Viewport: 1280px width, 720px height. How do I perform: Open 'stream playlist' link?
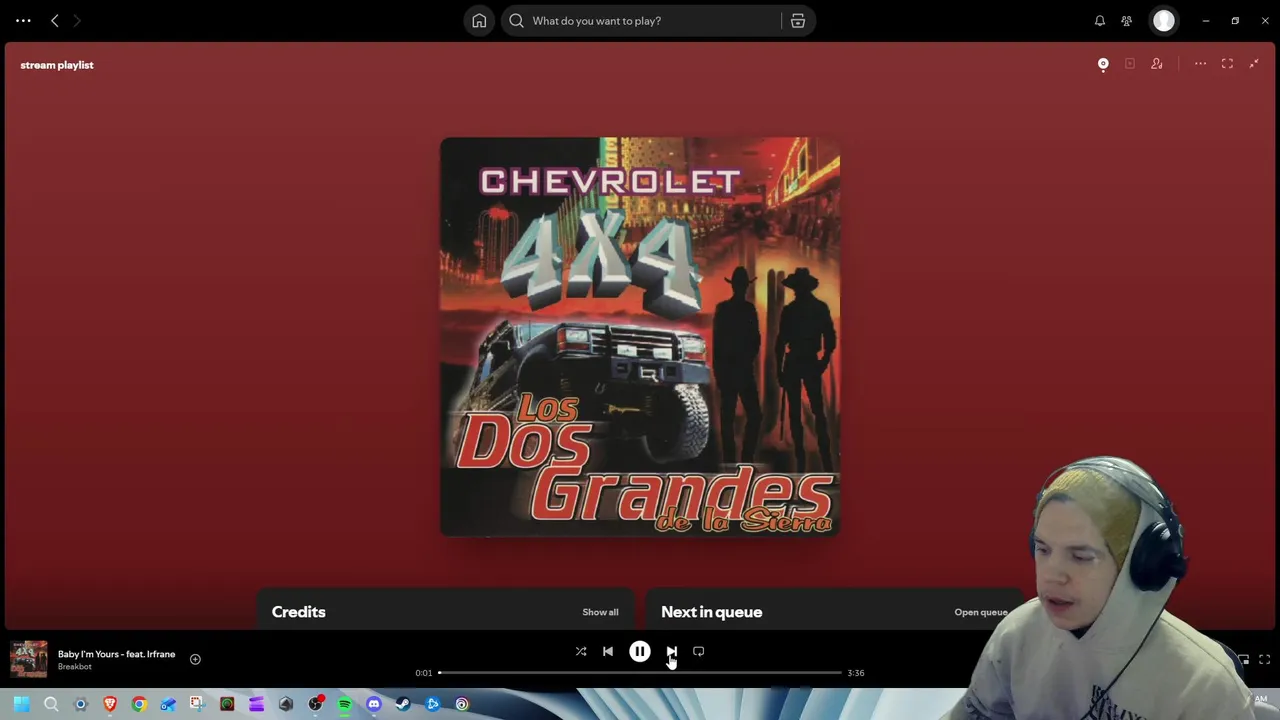[57, 65]
